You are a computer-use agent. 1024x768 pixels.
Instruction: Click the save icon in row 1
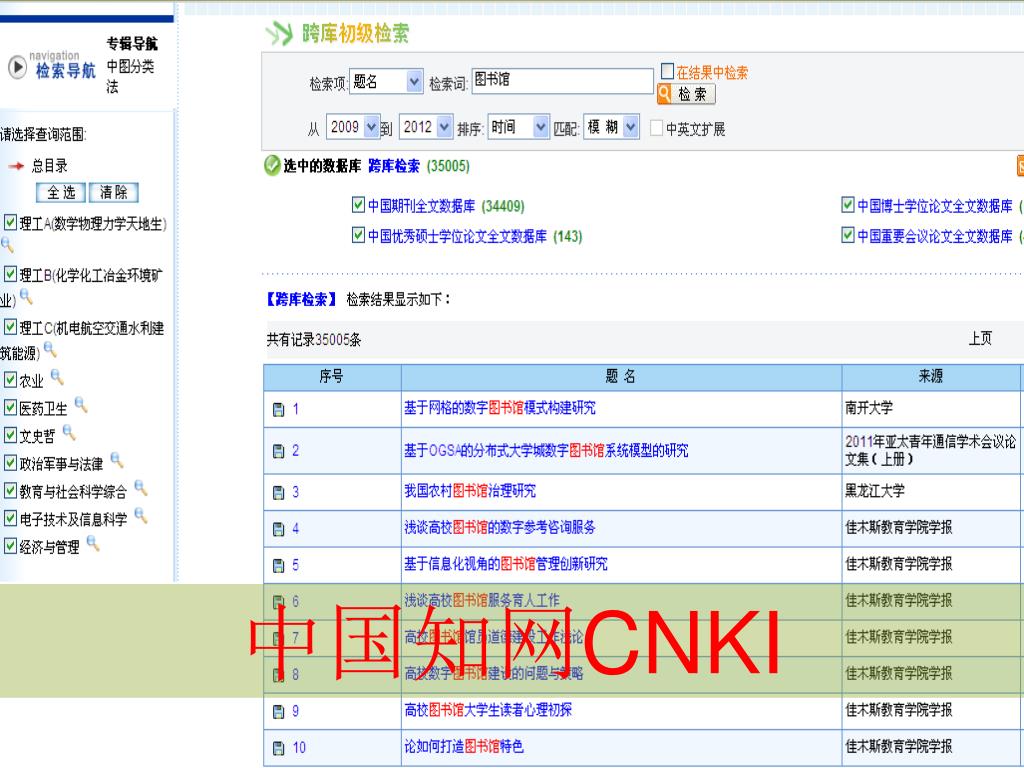[x=278, y=410]
